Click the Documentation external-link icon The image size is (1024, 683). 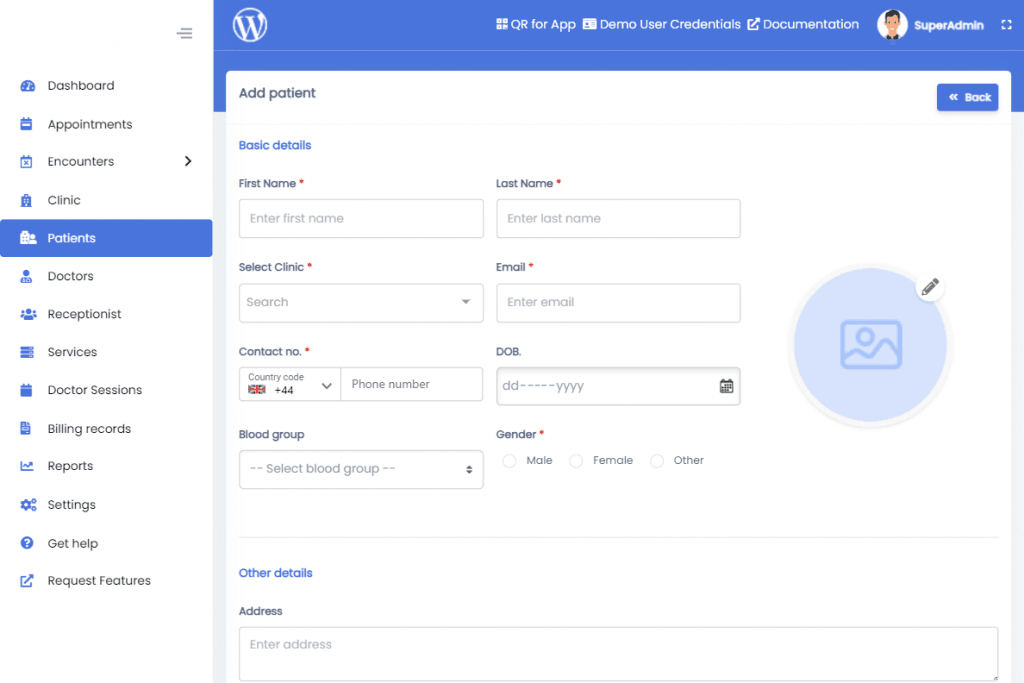753,24
